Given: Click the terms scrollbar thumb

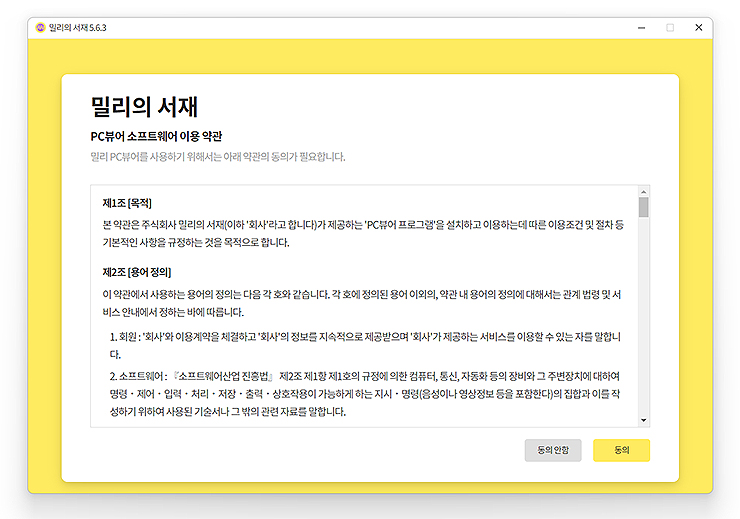Looking at the screenshot, I should coord(643,207).
